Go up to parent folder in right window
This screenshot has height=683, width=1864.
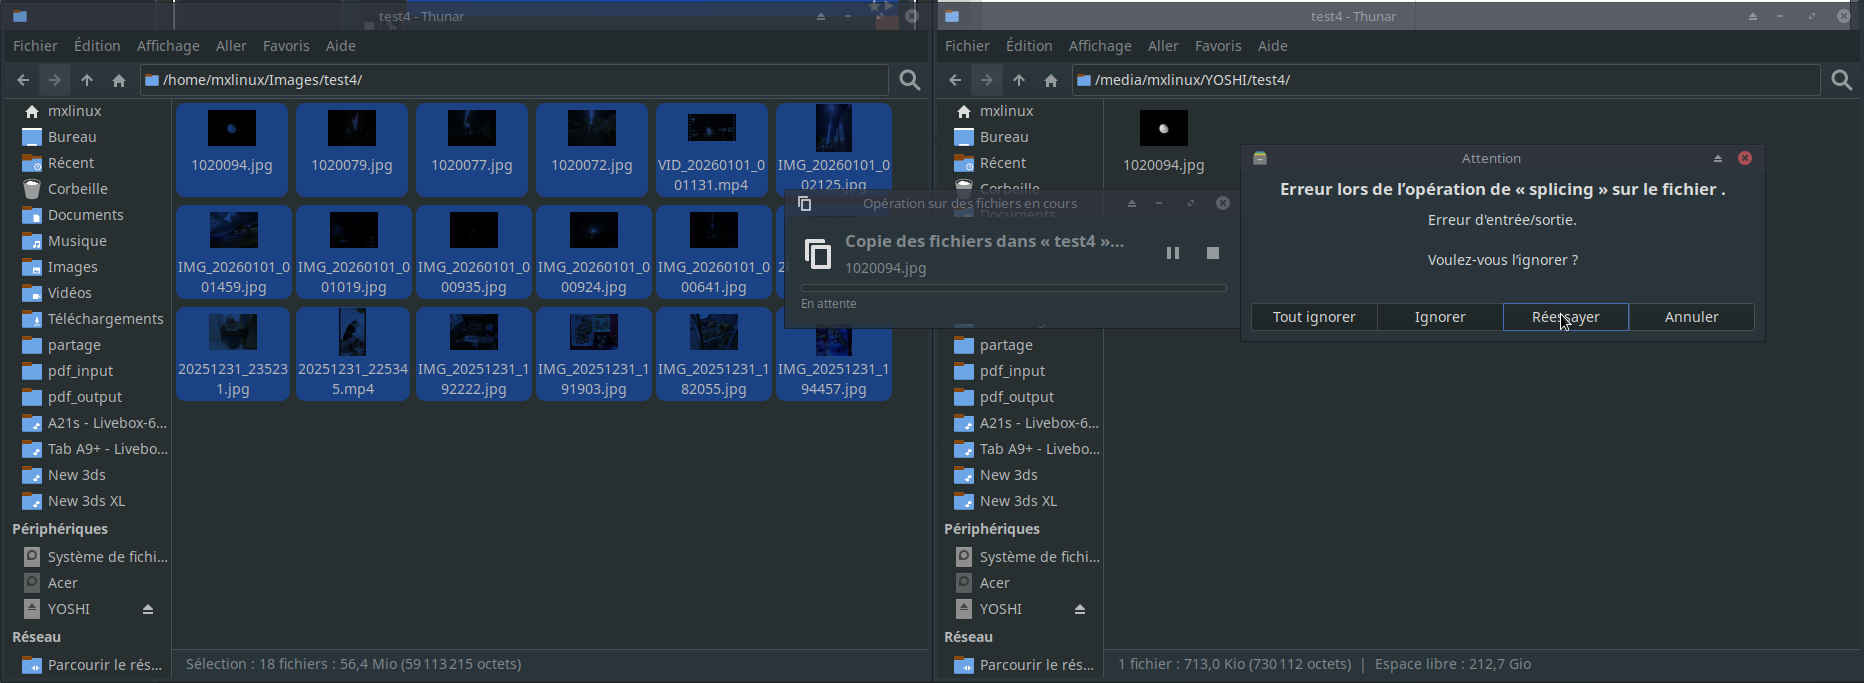[x=1018, y=80]
